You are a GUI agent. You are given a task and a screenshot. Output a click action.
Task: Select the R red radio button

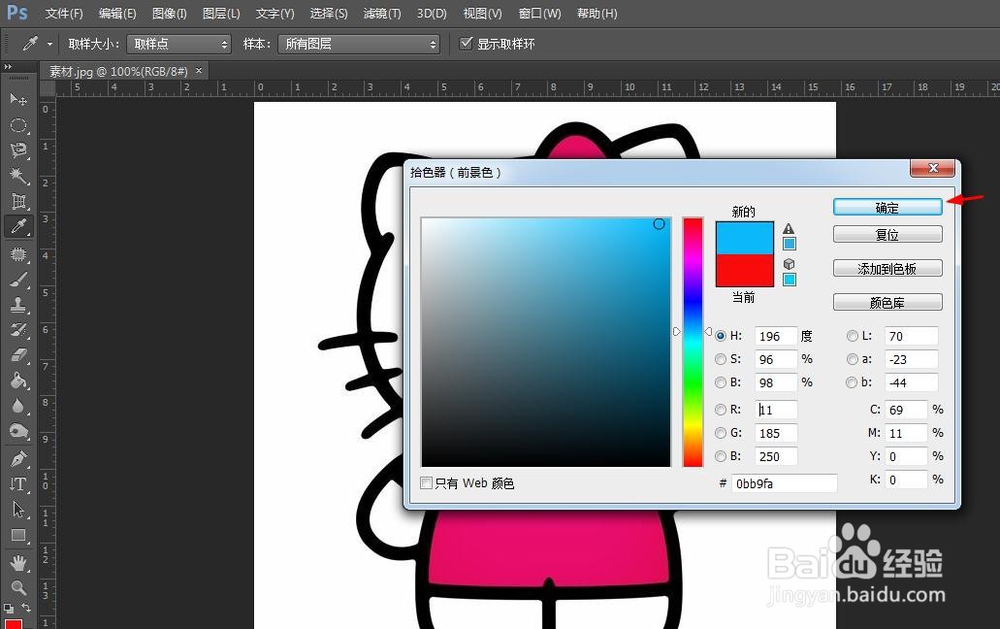pyautogui.click(x=721, y=410)
